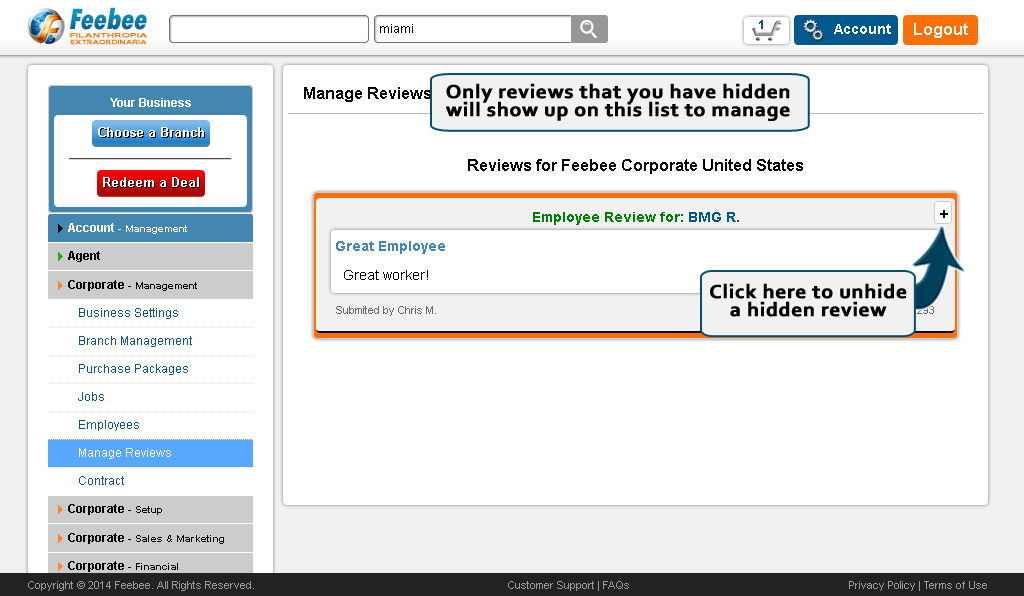This screenshot has width=1024, height=596.
Task: Open Business Settings from the sidebar
Action: (x=128, y=312)
